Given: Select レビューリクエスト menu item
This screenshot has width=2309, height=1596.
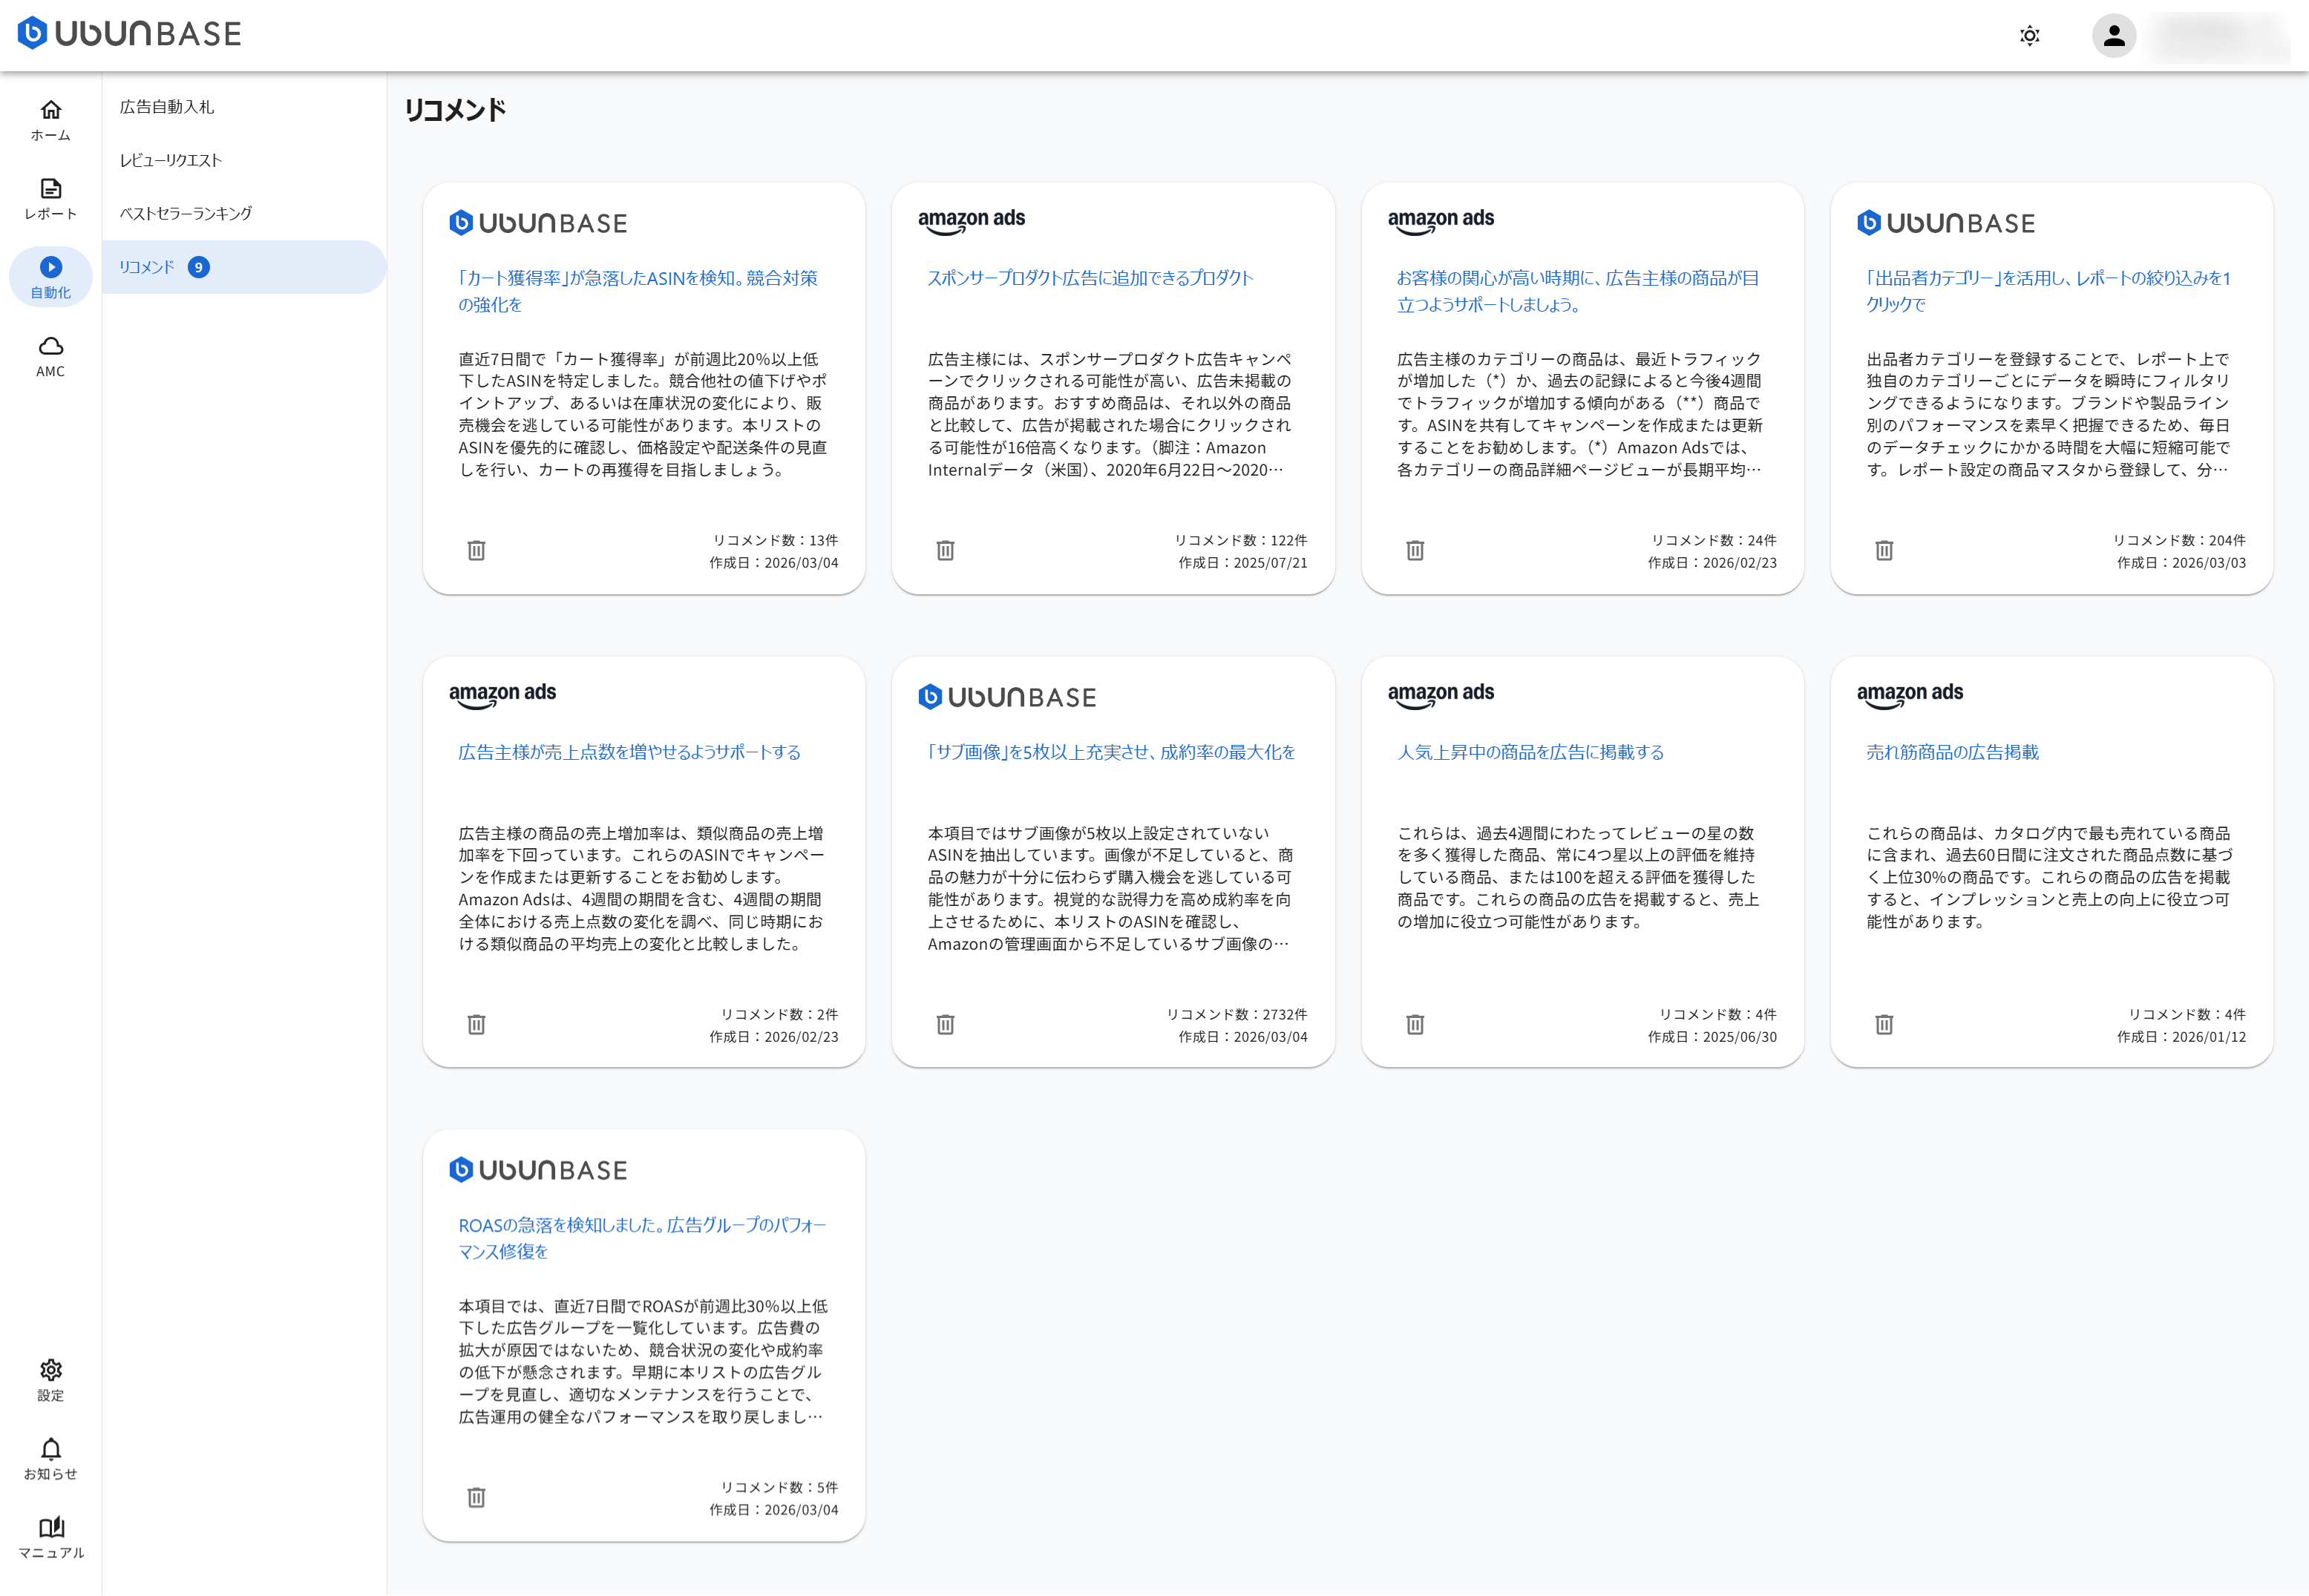Looking at the screenshot, I should (x=171, y=160).
